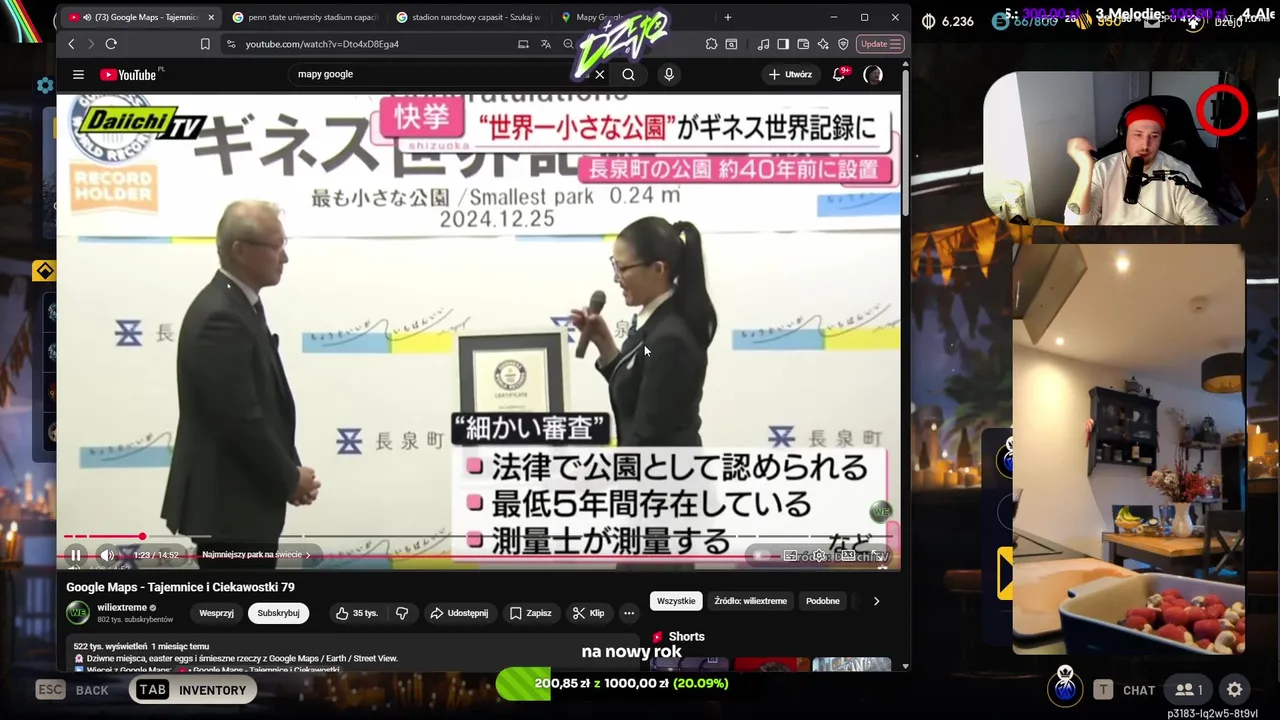
Task: Open the YouTube account avatar menu
Action: click(873, 74)
